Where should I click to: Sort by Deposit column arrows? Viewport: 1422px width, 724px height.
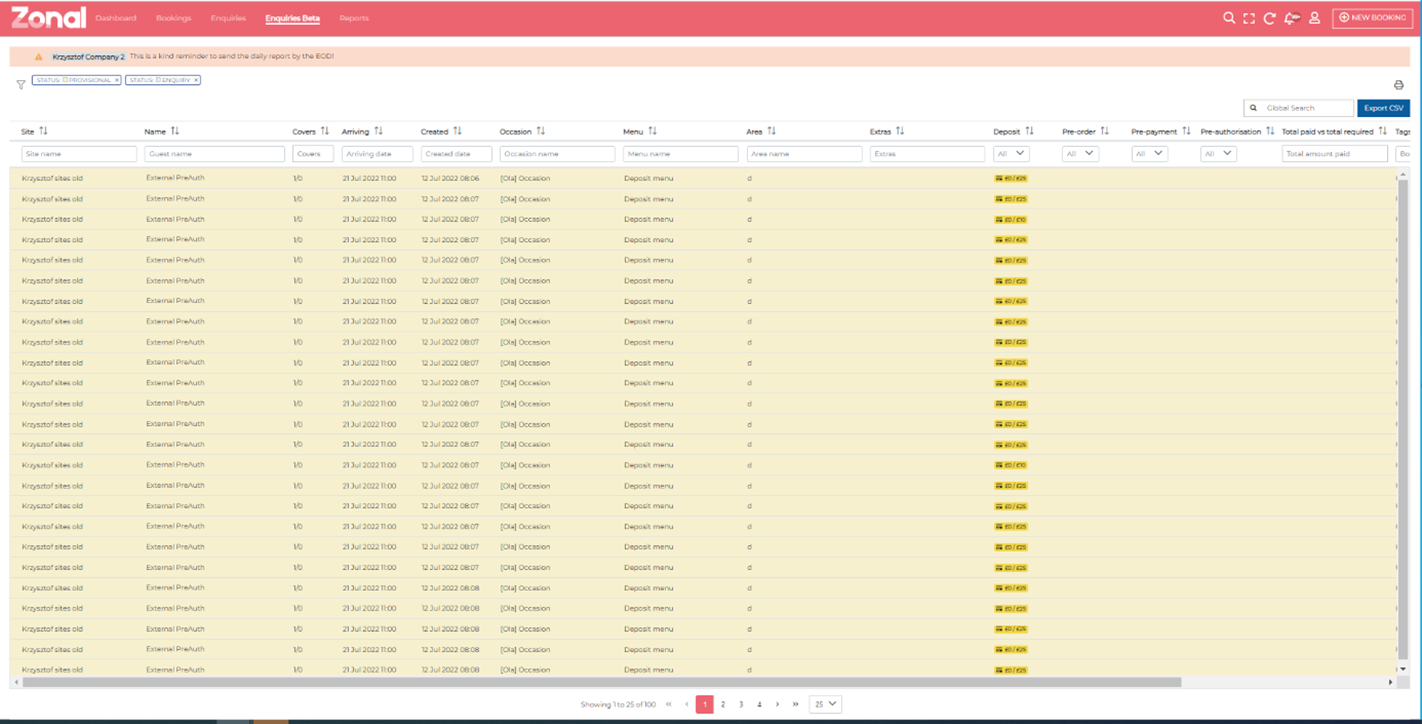[x=1029, y=131]
